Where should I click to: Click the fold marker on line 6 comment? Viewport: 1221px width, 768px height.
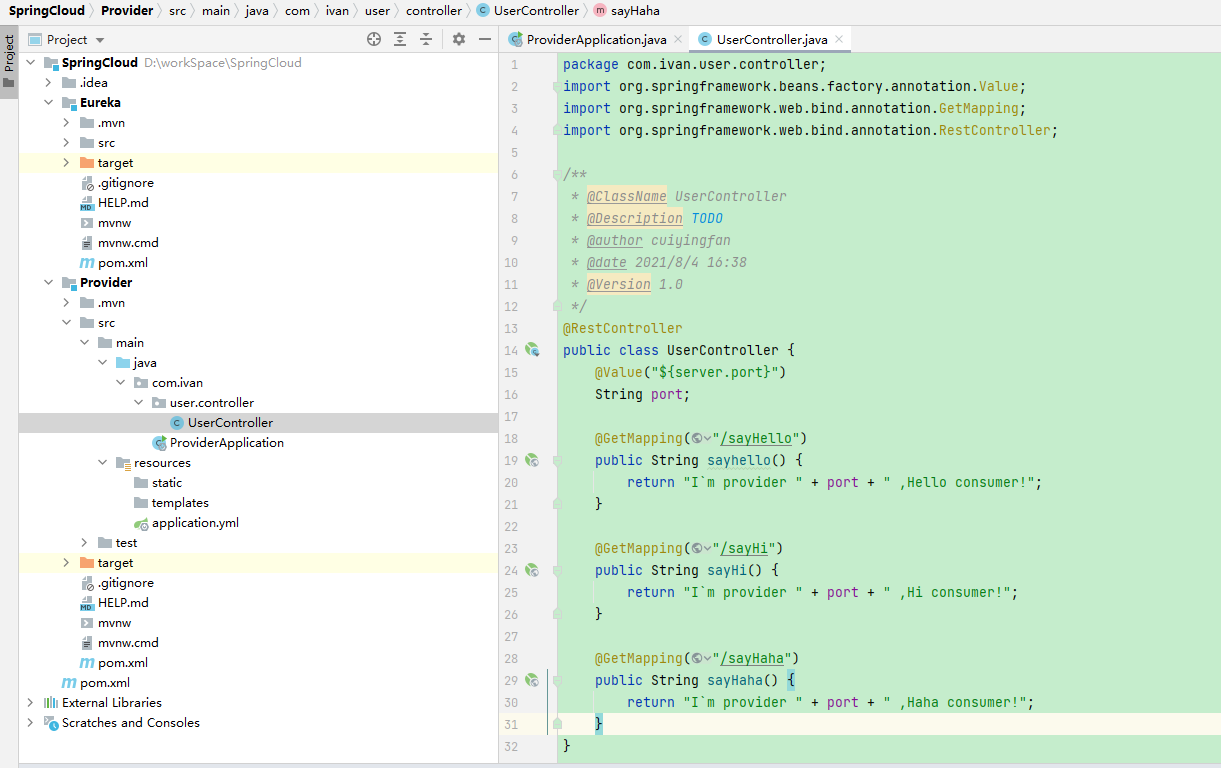click(557, 175)
